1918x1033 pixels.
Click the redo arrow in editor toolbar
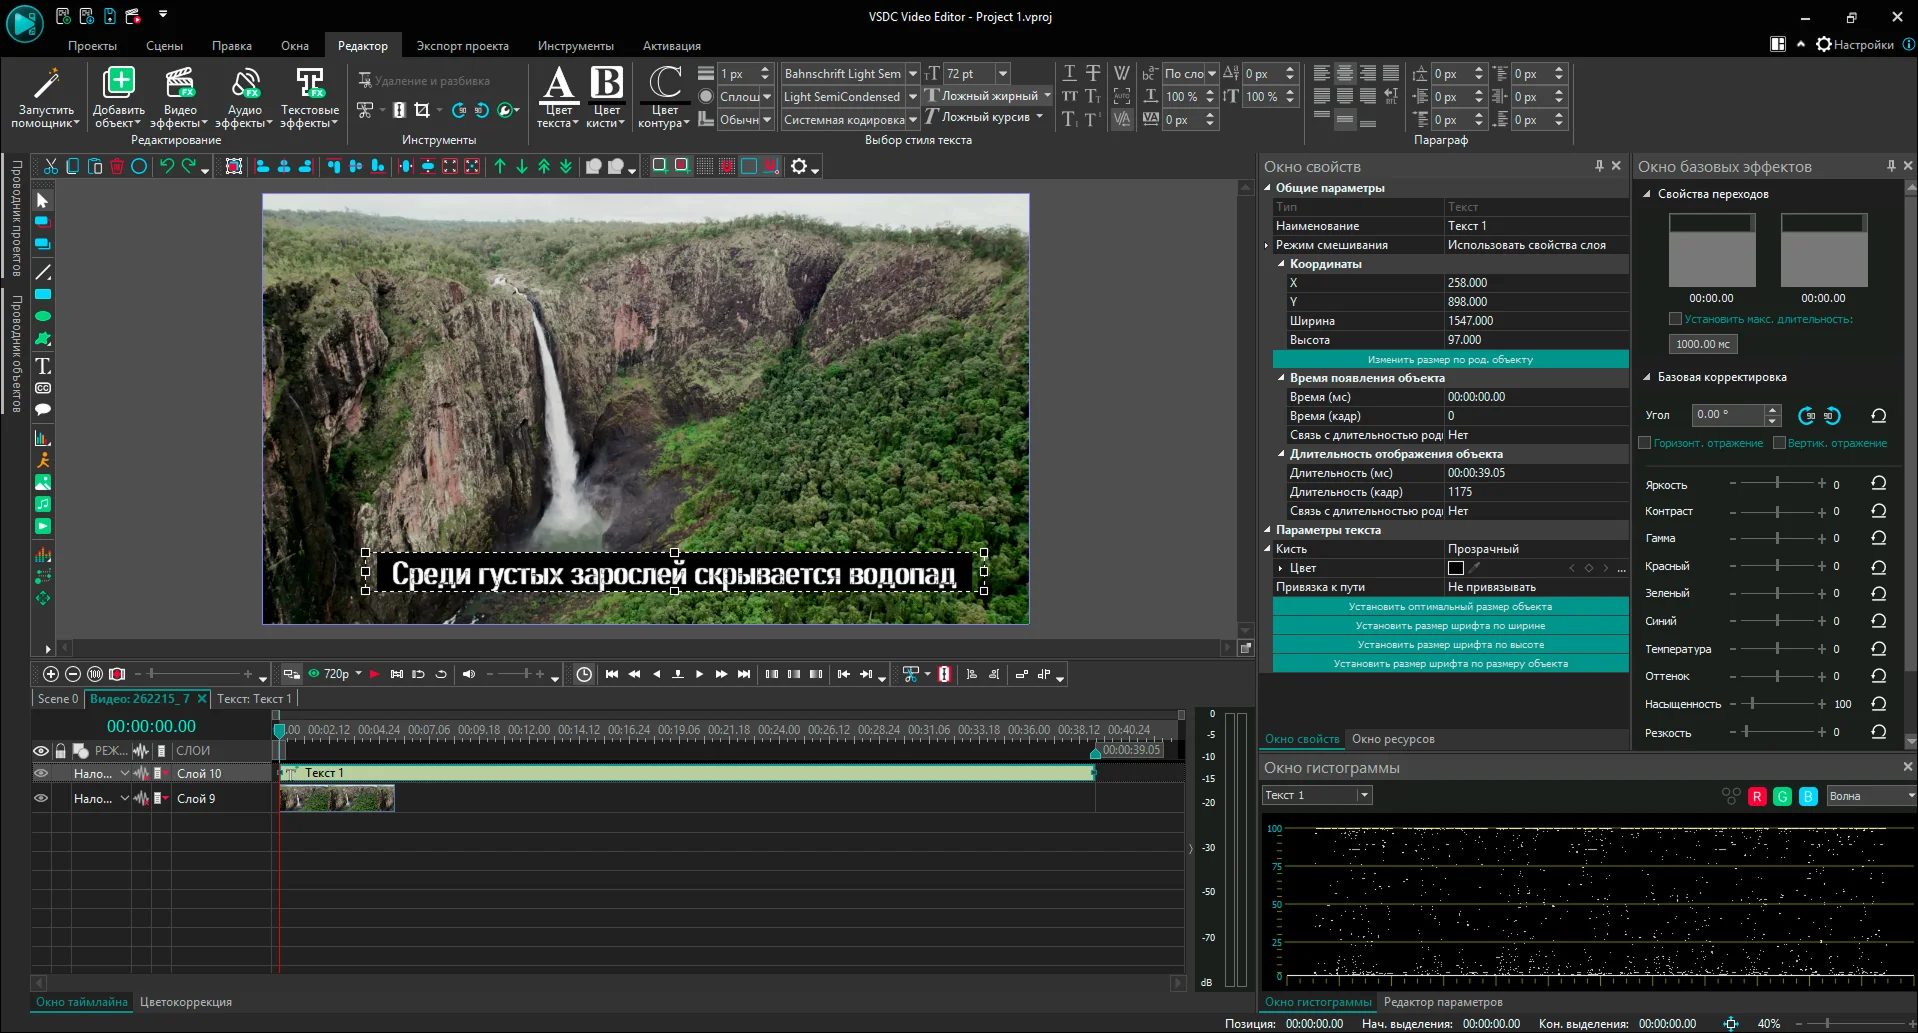[188, 166]
